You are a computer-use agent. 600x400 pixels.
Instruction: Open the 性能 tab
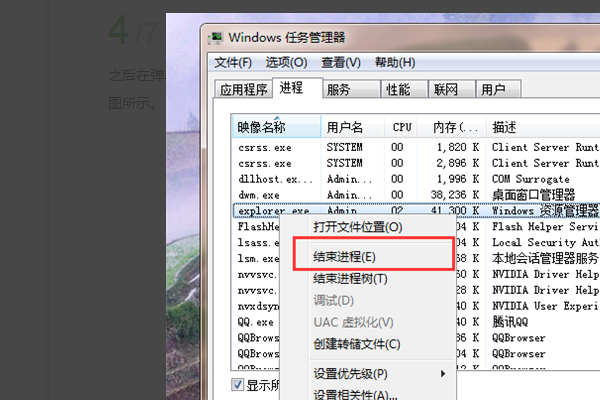[x=404, y=89]
